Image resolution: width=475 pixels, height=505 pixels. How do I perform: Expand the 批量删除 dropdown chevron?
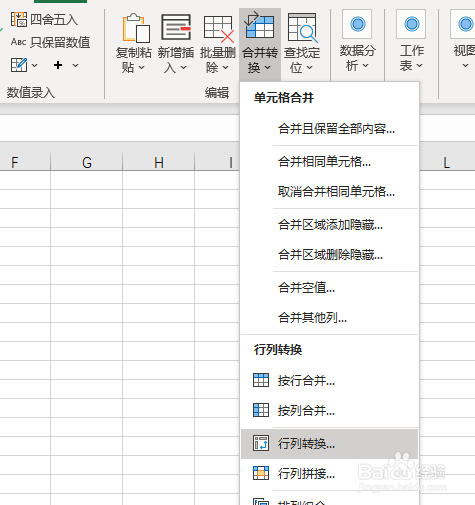[x=226, y=68]
